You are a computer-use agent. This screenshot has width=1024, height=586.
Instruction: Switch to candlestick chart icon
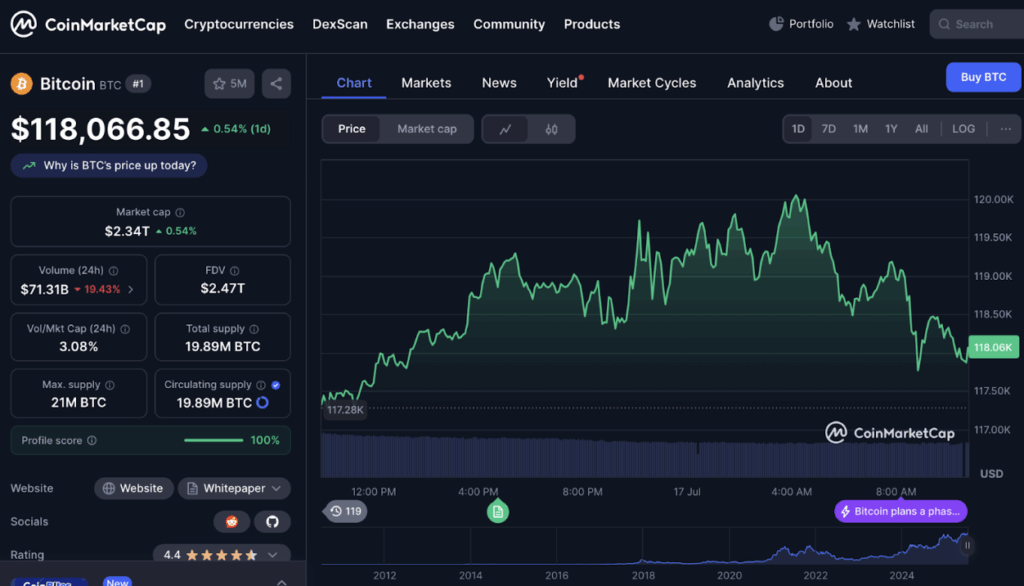(551, 129)
